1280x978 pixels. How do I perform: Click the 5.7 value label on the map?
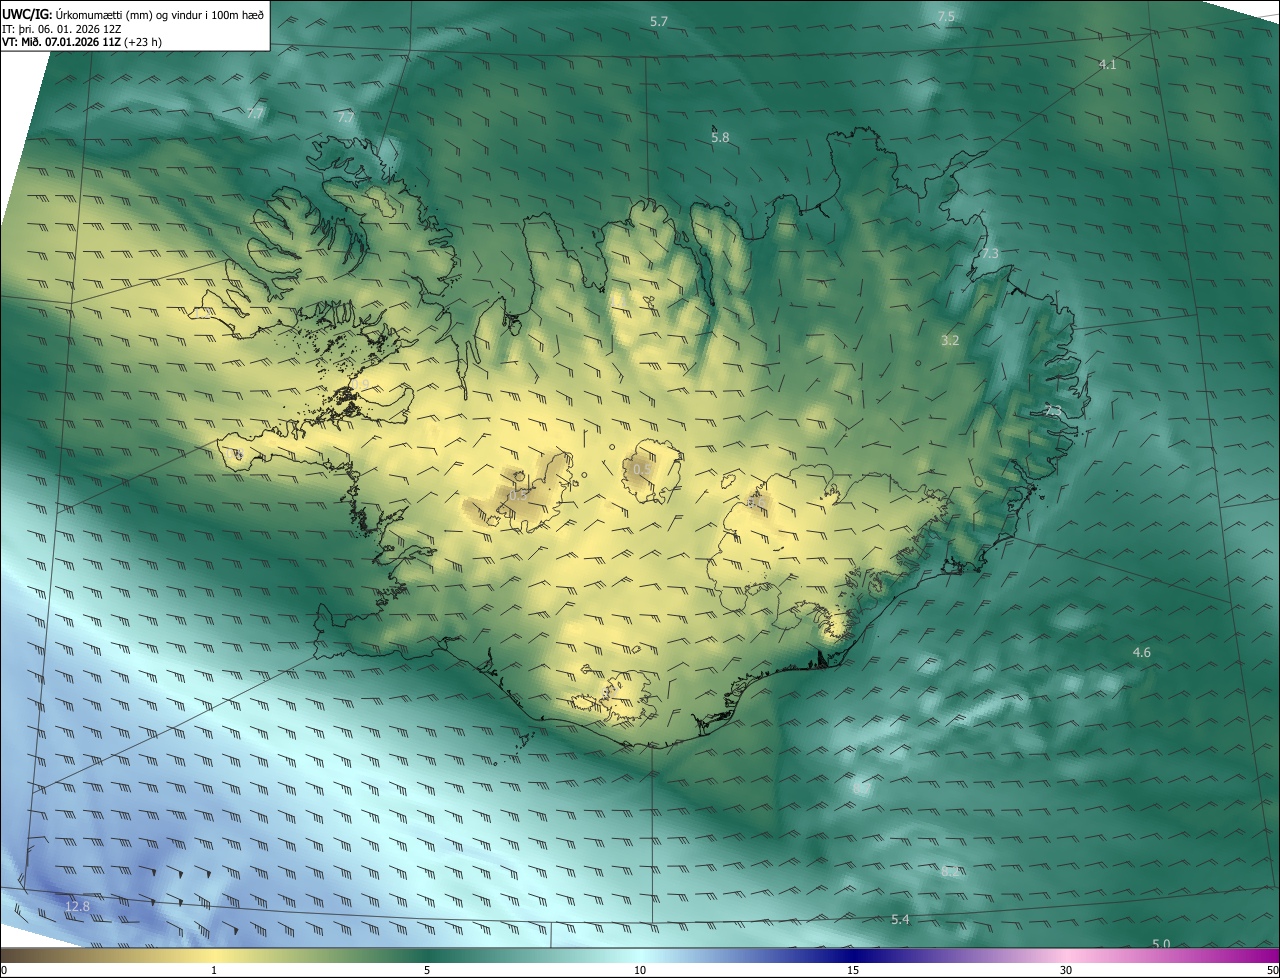click(x=659, y=21)
